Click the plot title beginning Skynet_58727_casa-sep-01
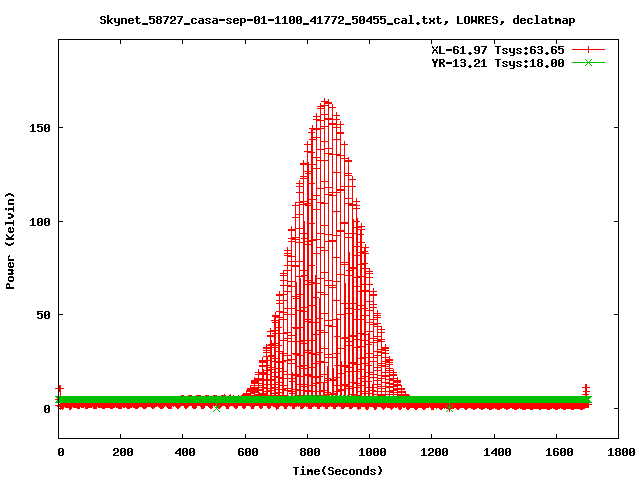The image size is (640, 480). [337, 20]
